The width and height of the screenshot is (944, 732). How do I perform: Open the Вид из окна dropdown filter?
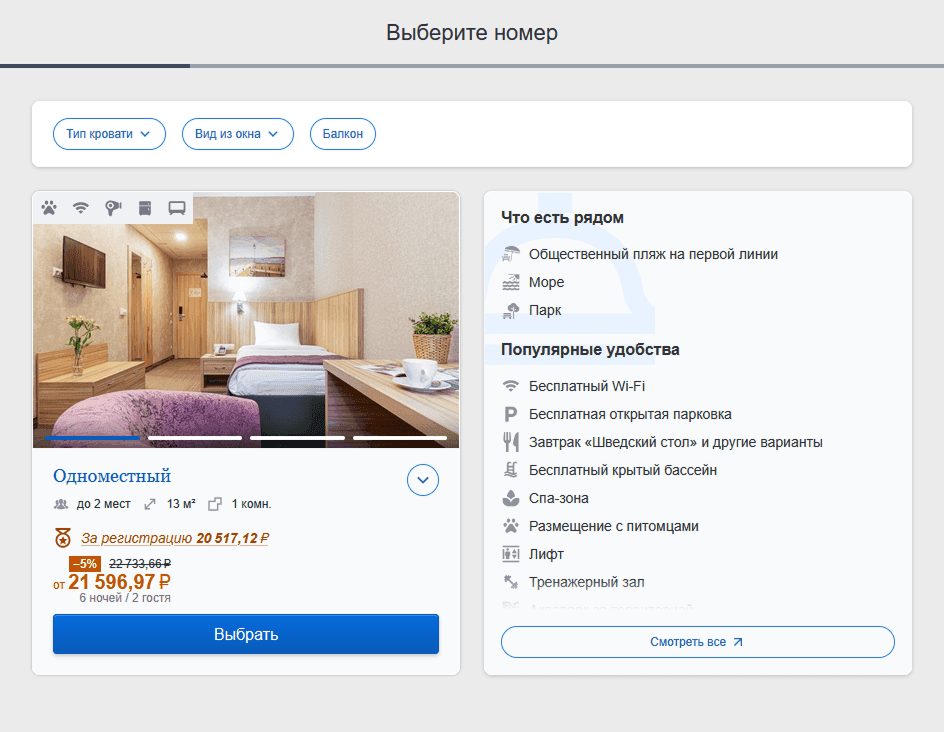[x=238, y=134]
